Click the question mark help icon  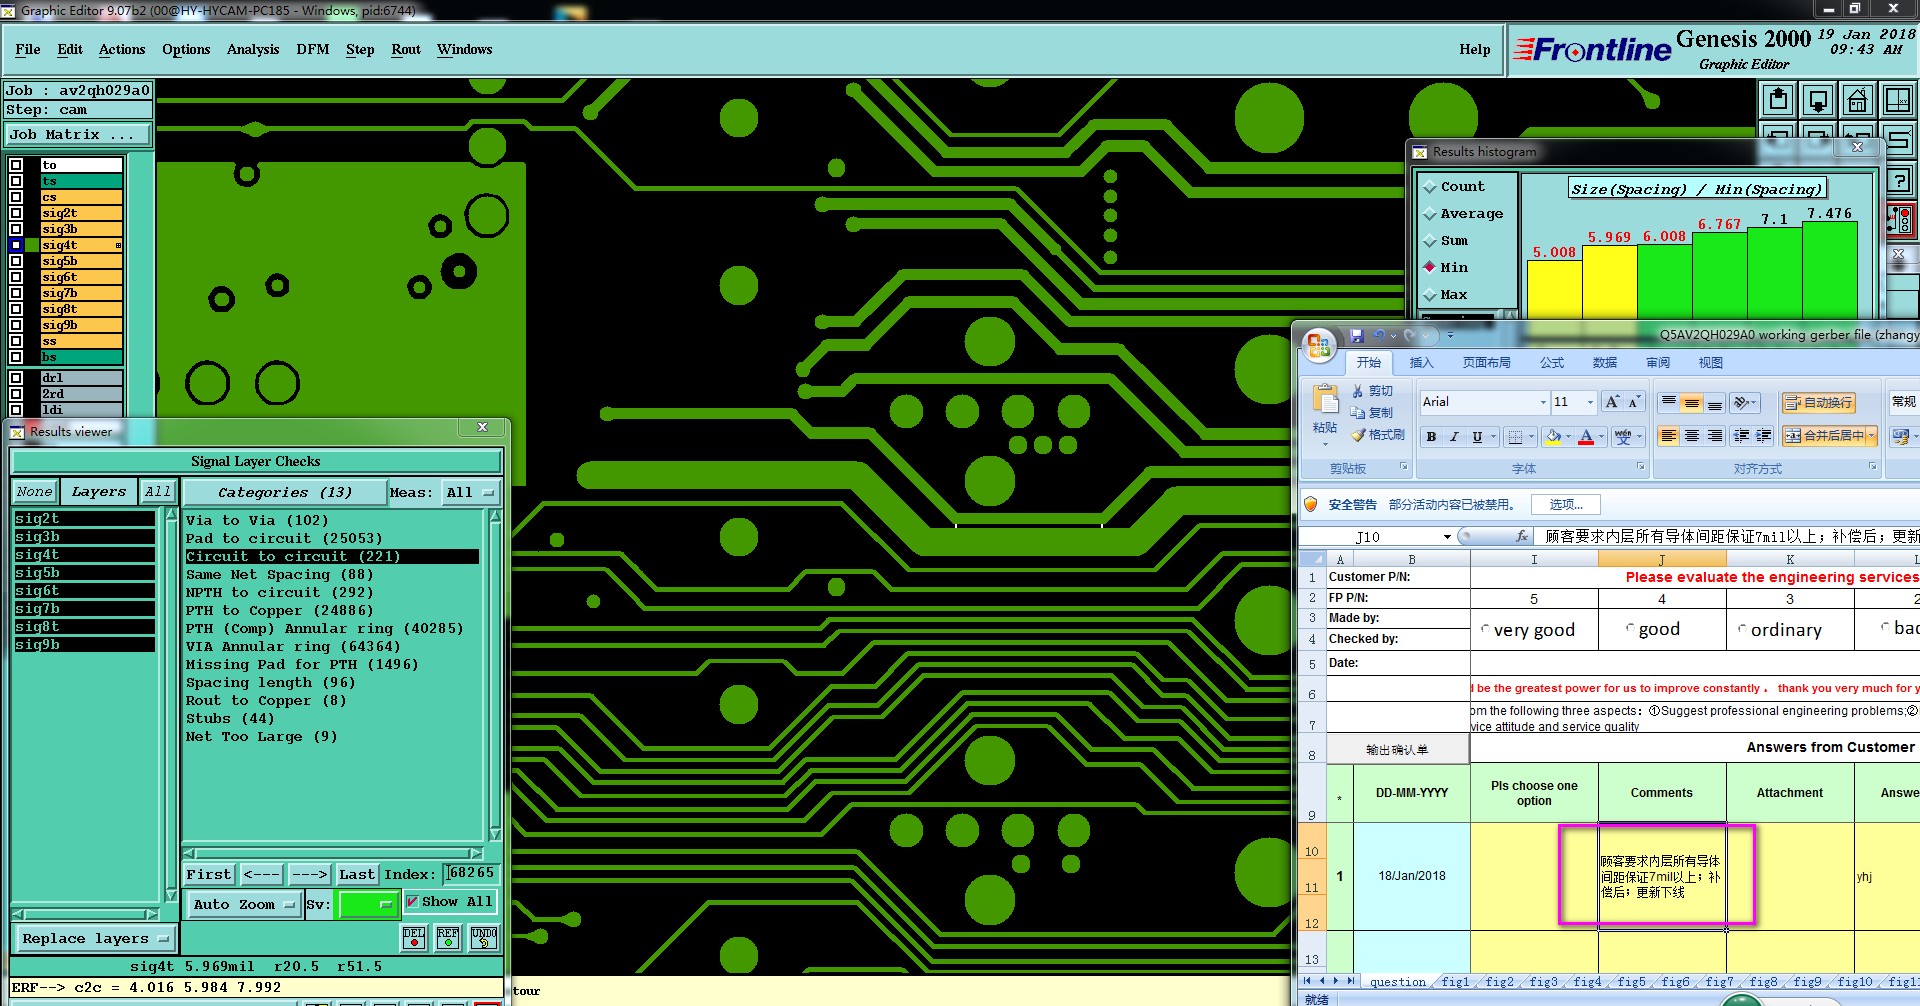coord(1899,181)
